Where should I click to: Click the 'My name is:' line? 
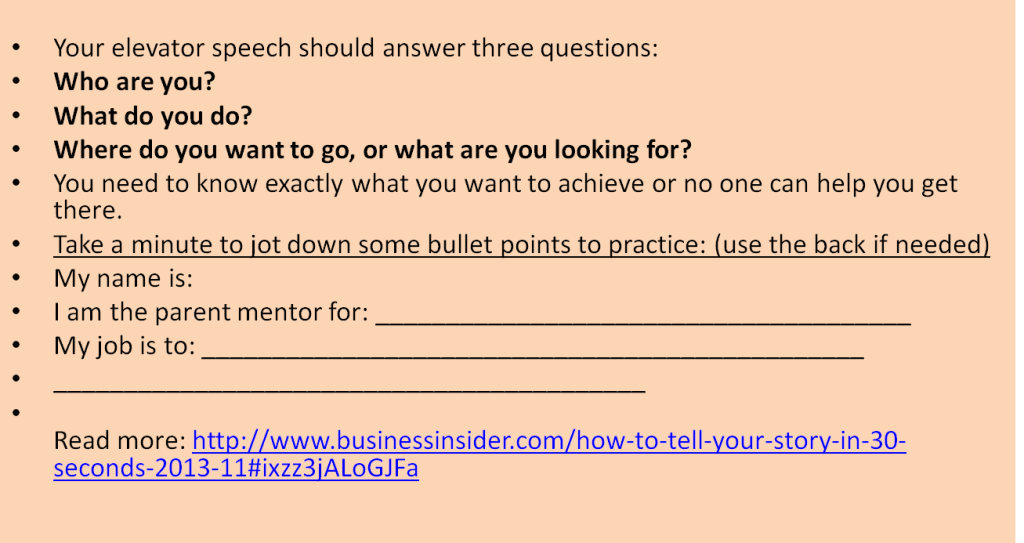[x=123, y=278]
